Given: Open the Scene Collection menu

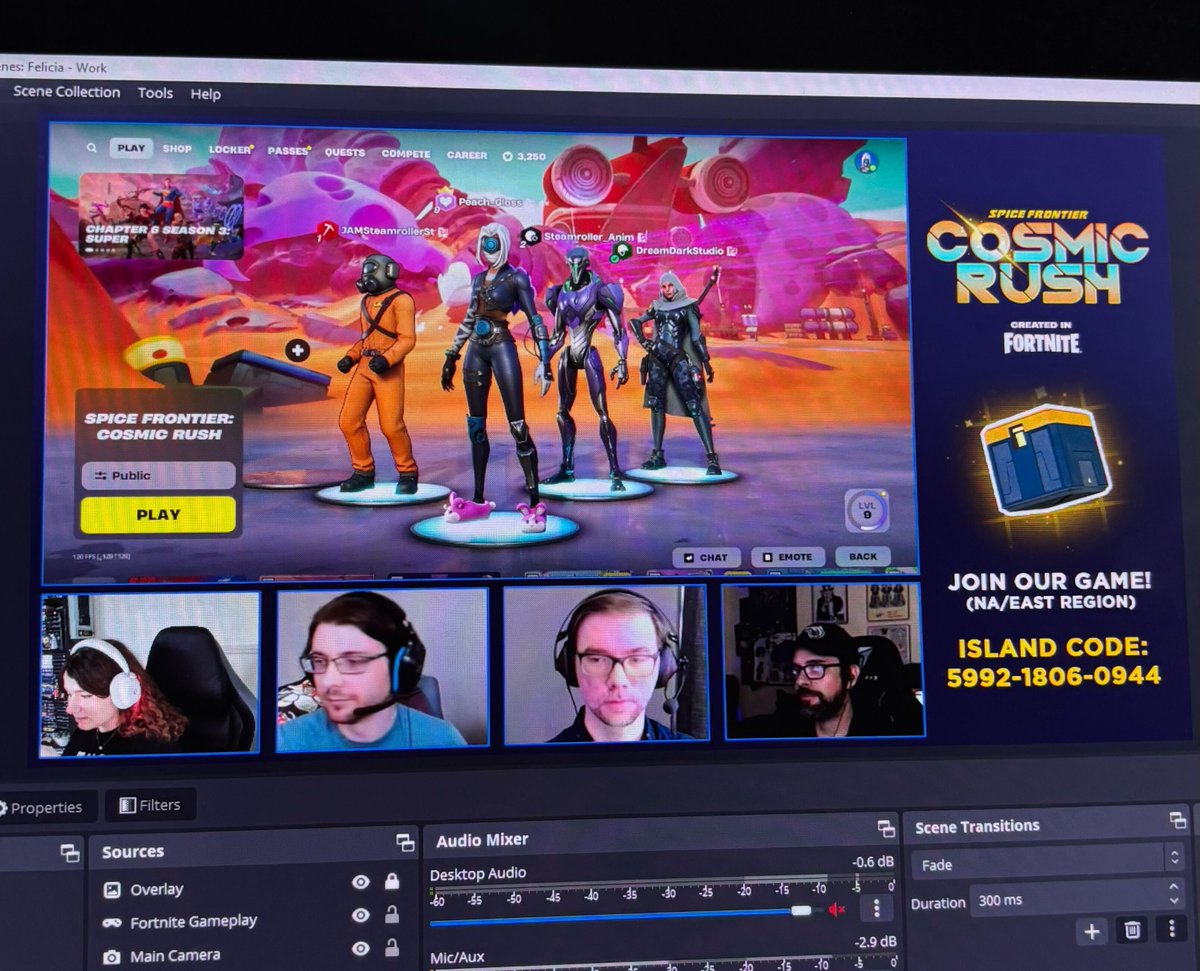Looking at the screenshot, I should click(66, 92).
